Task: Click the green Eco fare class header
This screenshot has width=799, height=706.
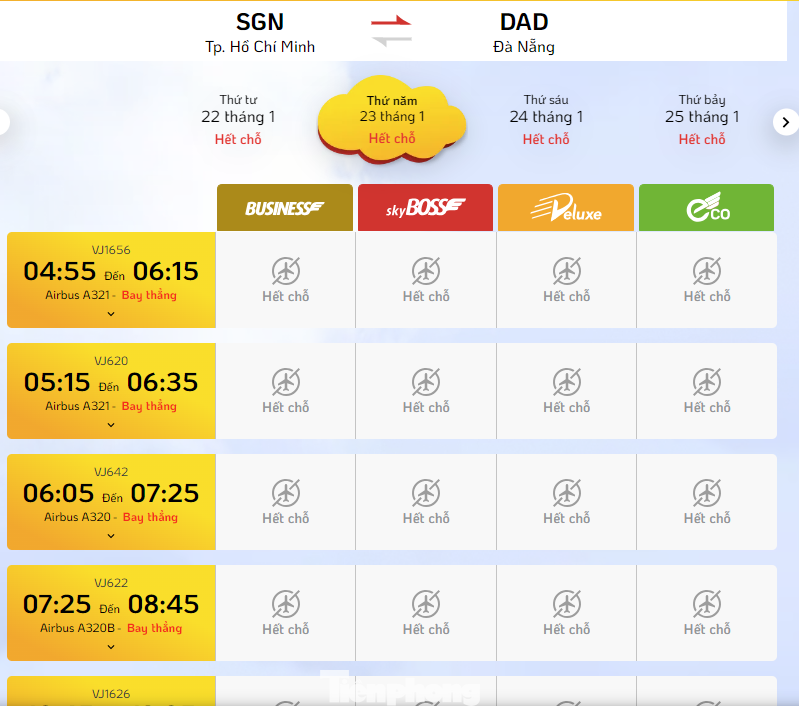Action: click(706, 208)
